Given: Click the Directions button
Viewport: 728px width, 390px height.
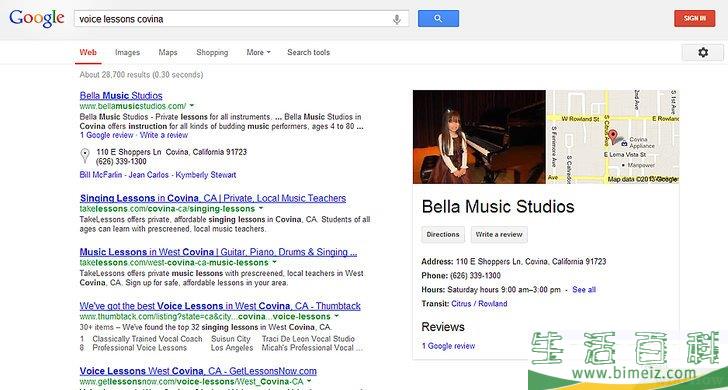Looking at the screenshot, I should (442, 234).
